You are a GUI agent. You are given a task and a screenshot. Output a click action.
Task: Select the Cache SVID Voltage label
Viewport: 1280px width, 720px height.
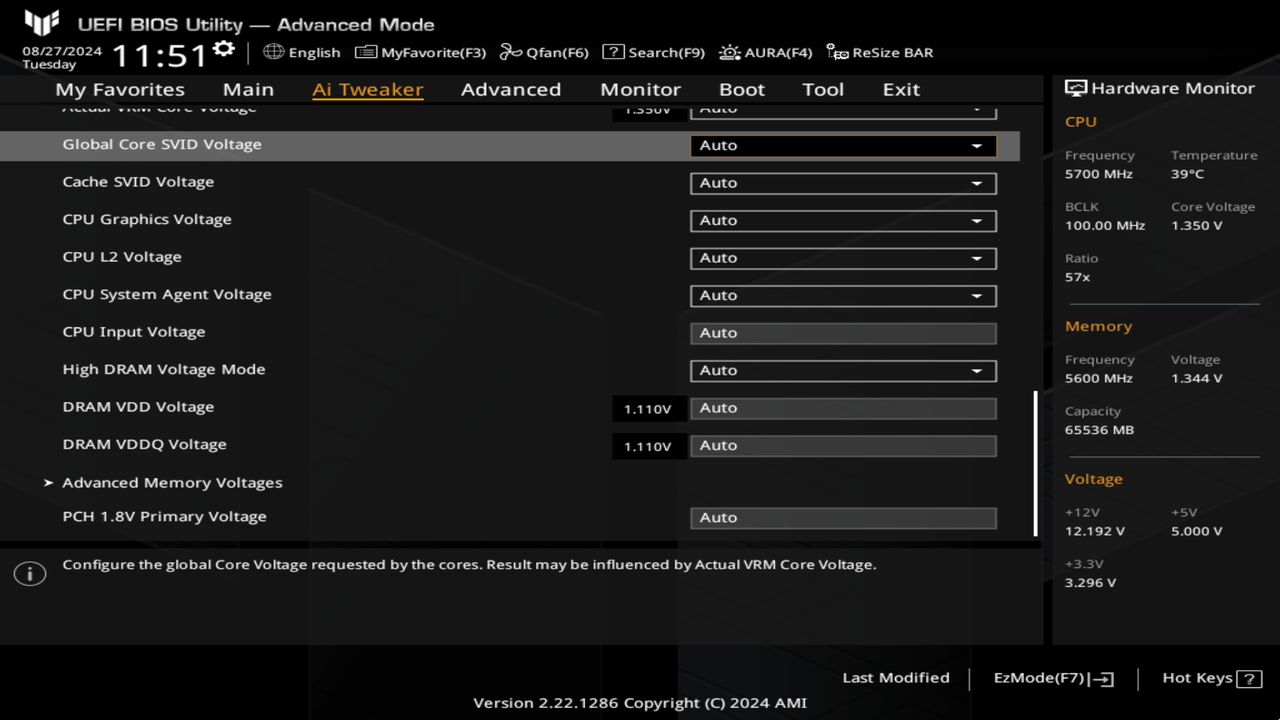tap(138, 182)
